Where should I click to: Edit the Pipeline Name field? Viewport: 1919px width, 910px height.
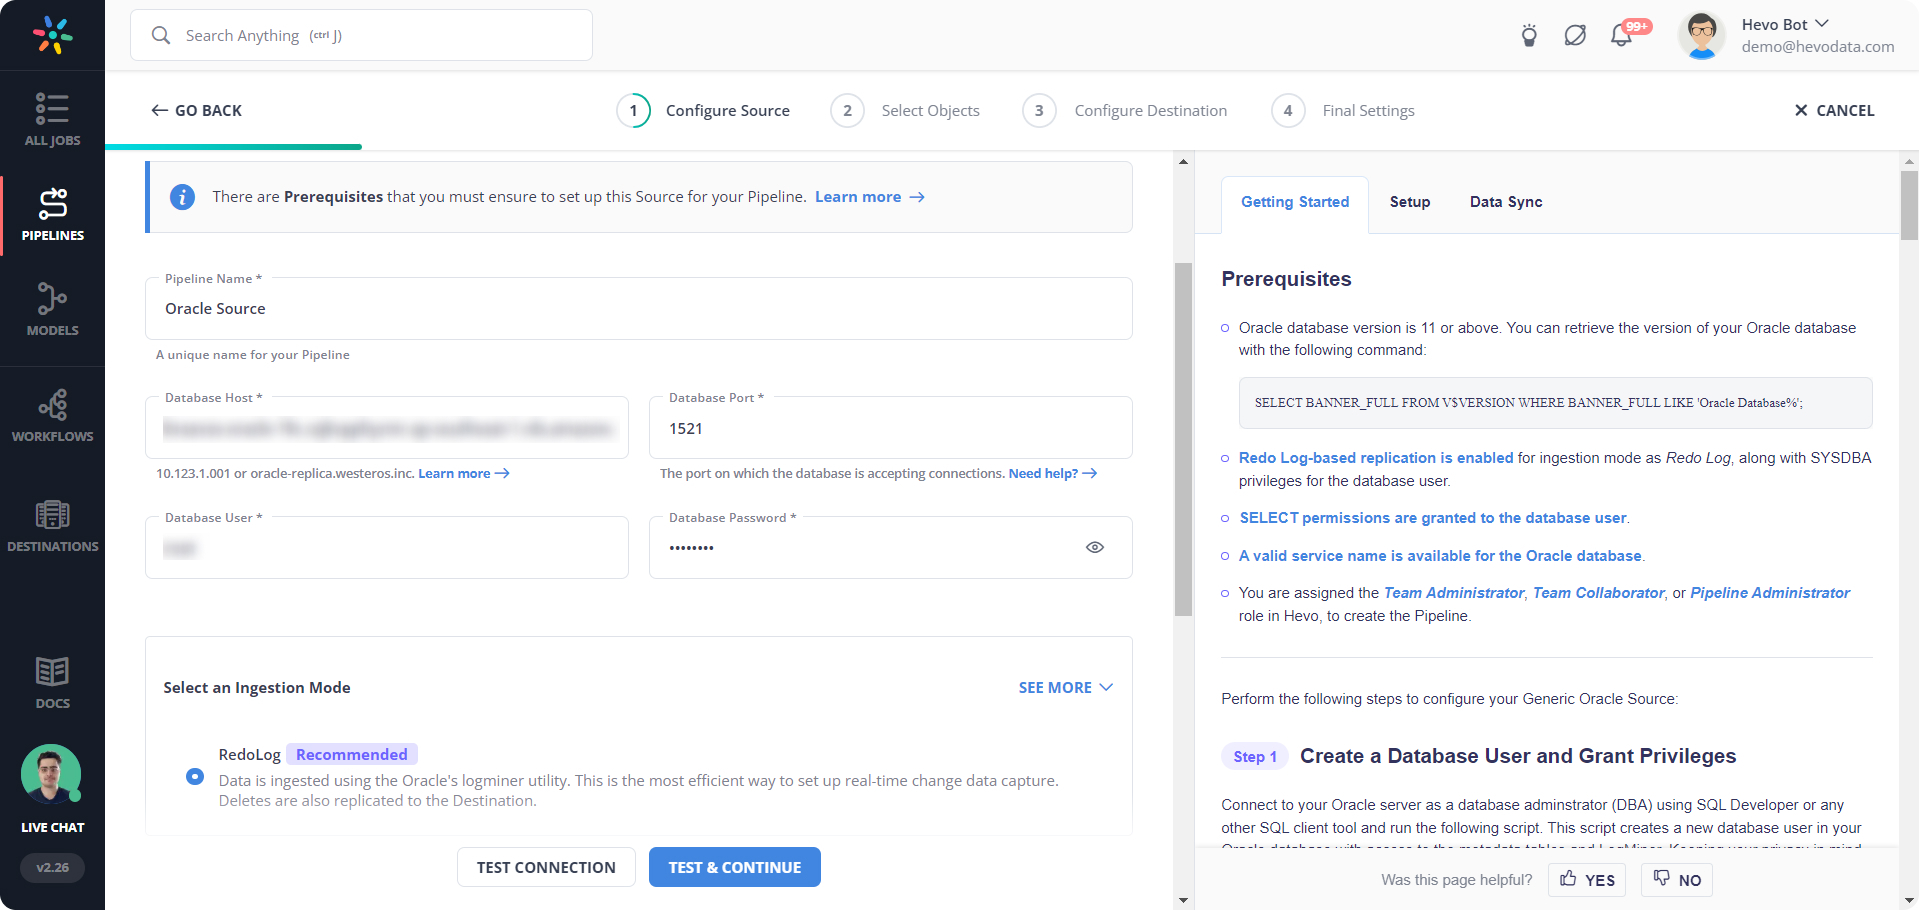[x=639, y=308]
